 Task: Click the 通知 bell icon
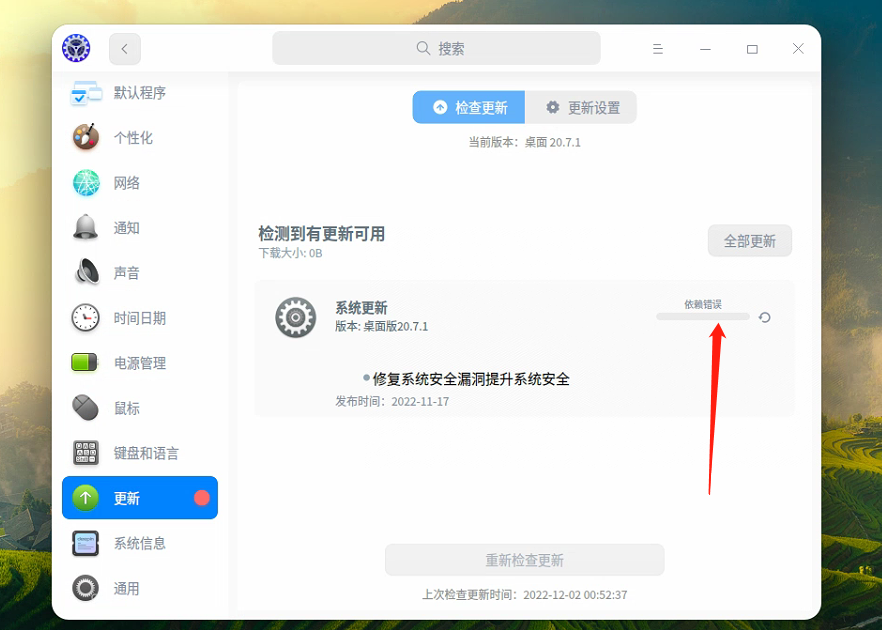(x=85, y=227)
